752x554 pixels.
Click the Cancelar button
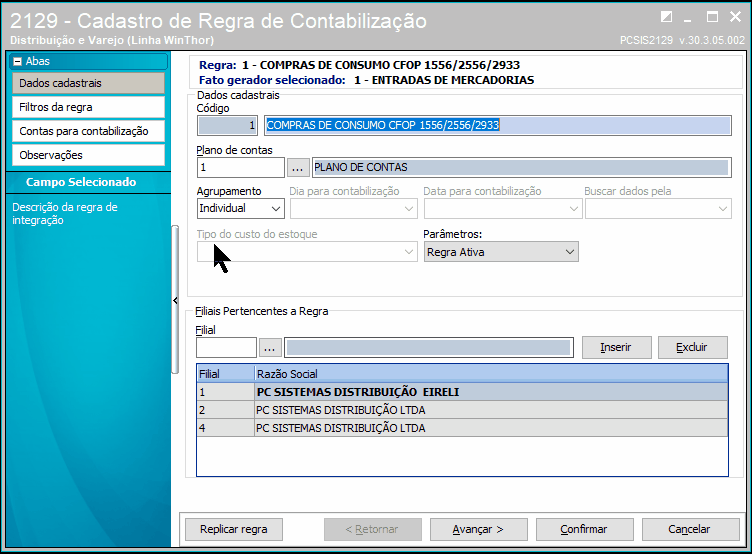click(690, 530)
